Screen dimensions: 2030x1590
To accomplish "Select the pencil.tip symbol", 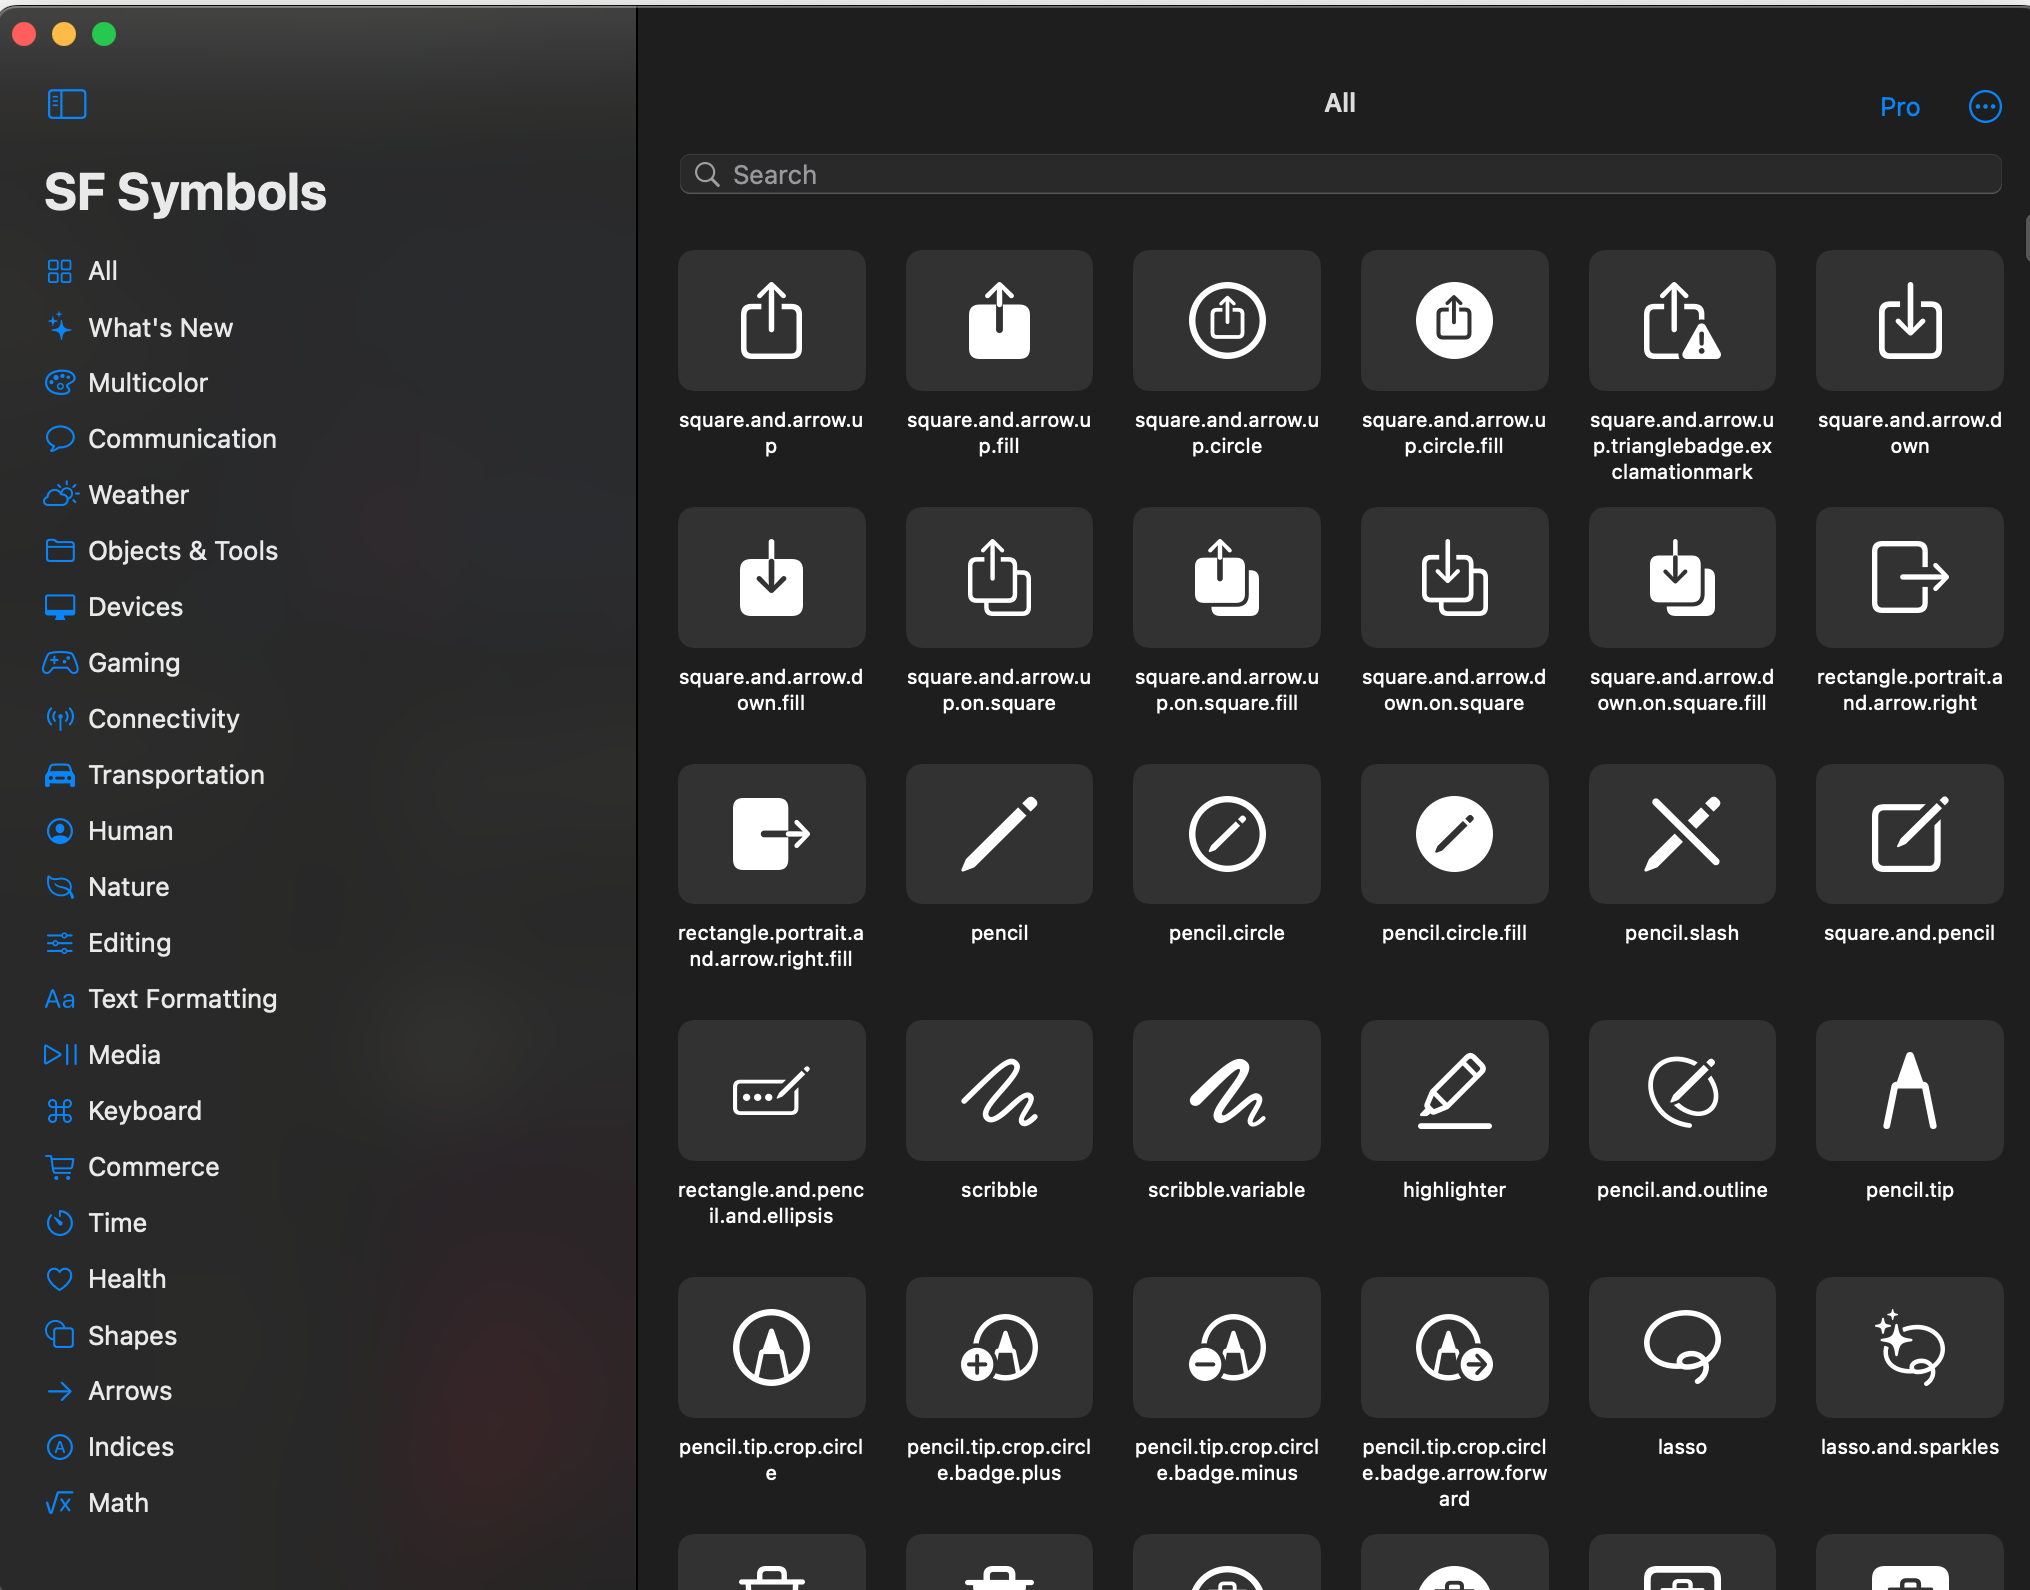I will point(1909,1090).
